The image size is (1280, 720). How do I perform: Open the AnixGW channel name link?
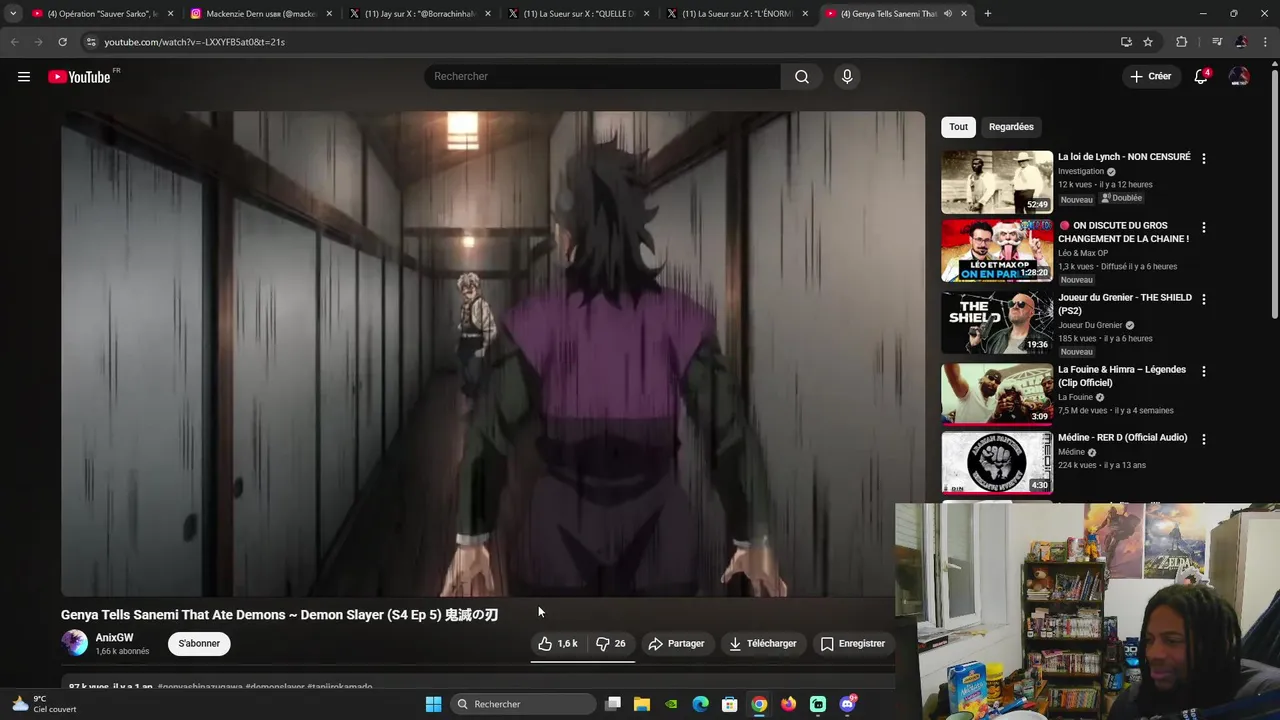coord(114,638)
